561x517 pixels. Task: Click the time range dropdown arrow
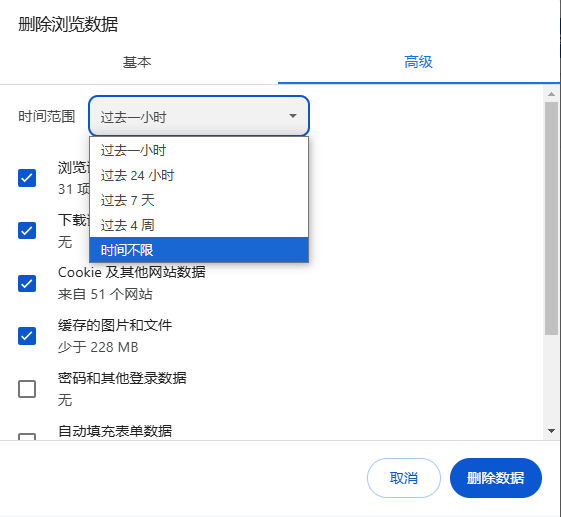point(293,116)
